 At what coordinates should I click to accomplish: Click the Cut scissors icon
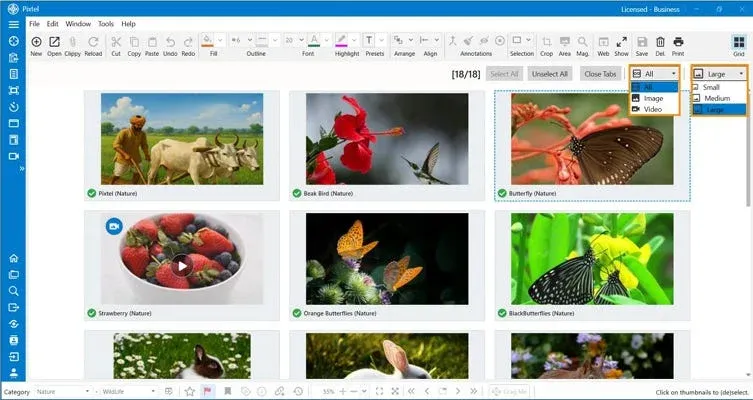(x=116, y=42)
